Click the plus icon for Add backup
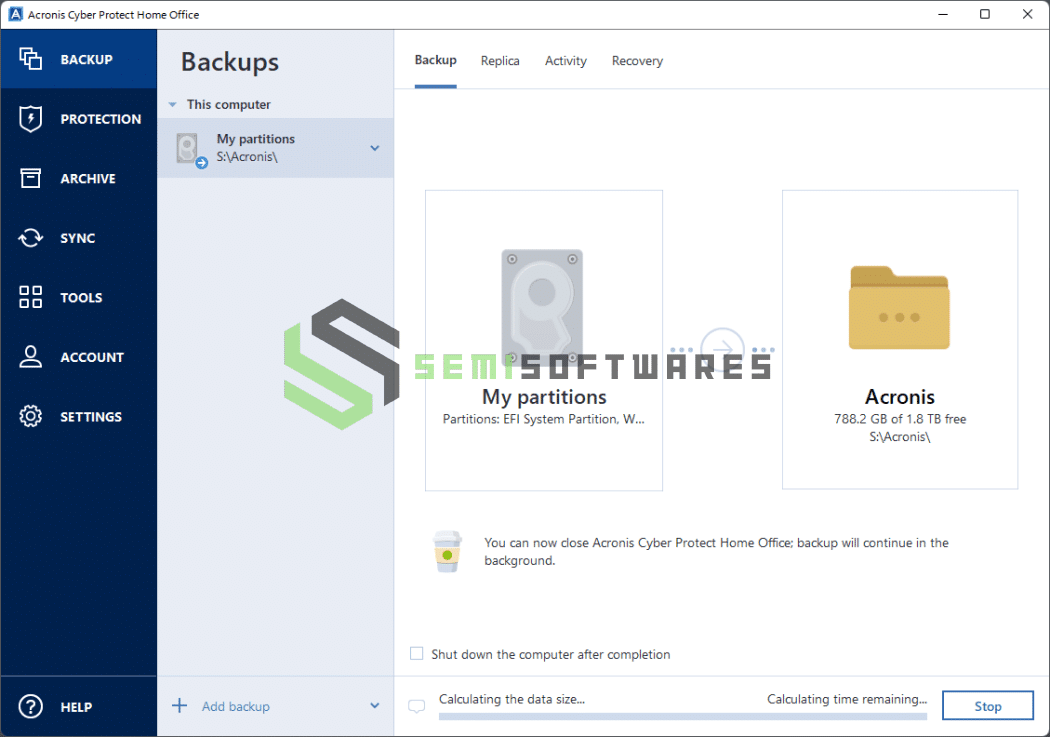 [179, 706]
